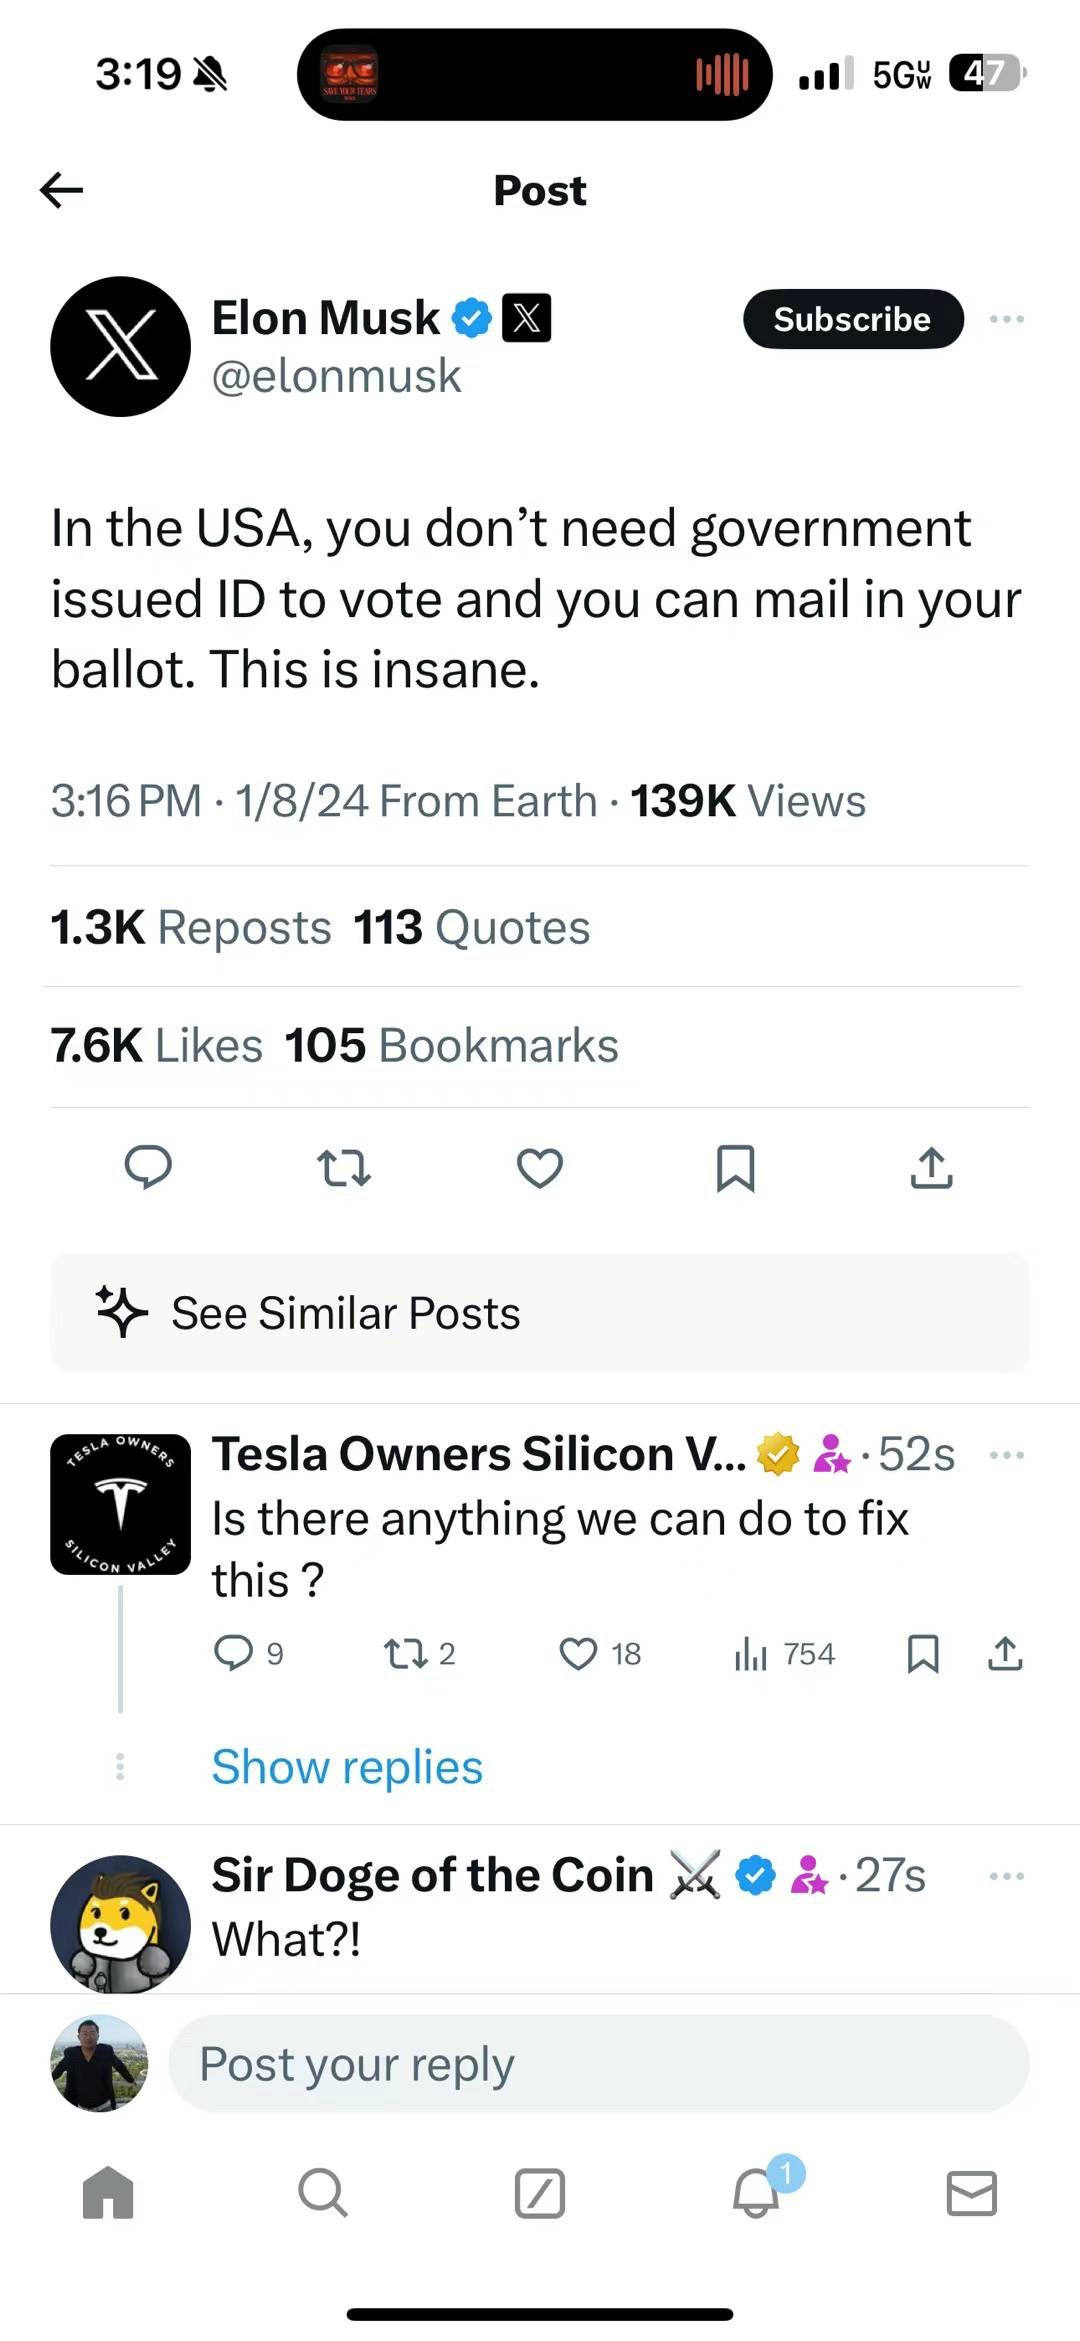The width and height of the screenshot is (1080, 2341).
Task: Bookmark the post with the bookmark icon
Action: click(735, 1169)
